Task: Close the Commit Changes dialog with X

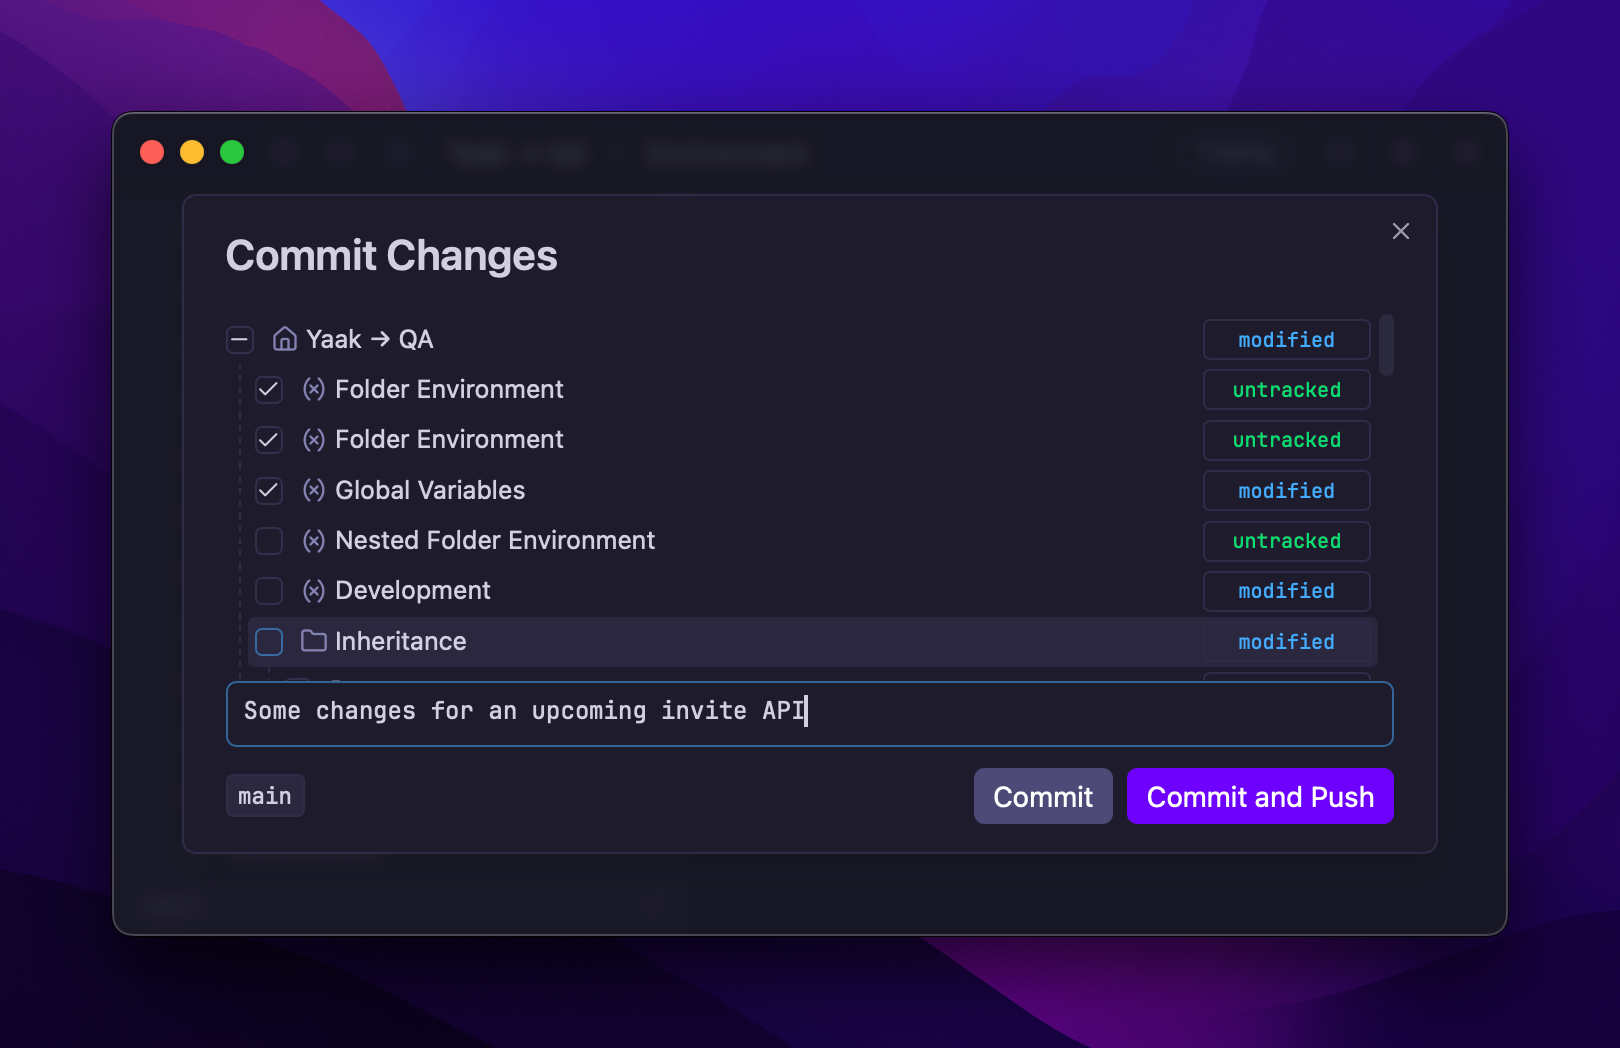Action: tap(1400, 231)
